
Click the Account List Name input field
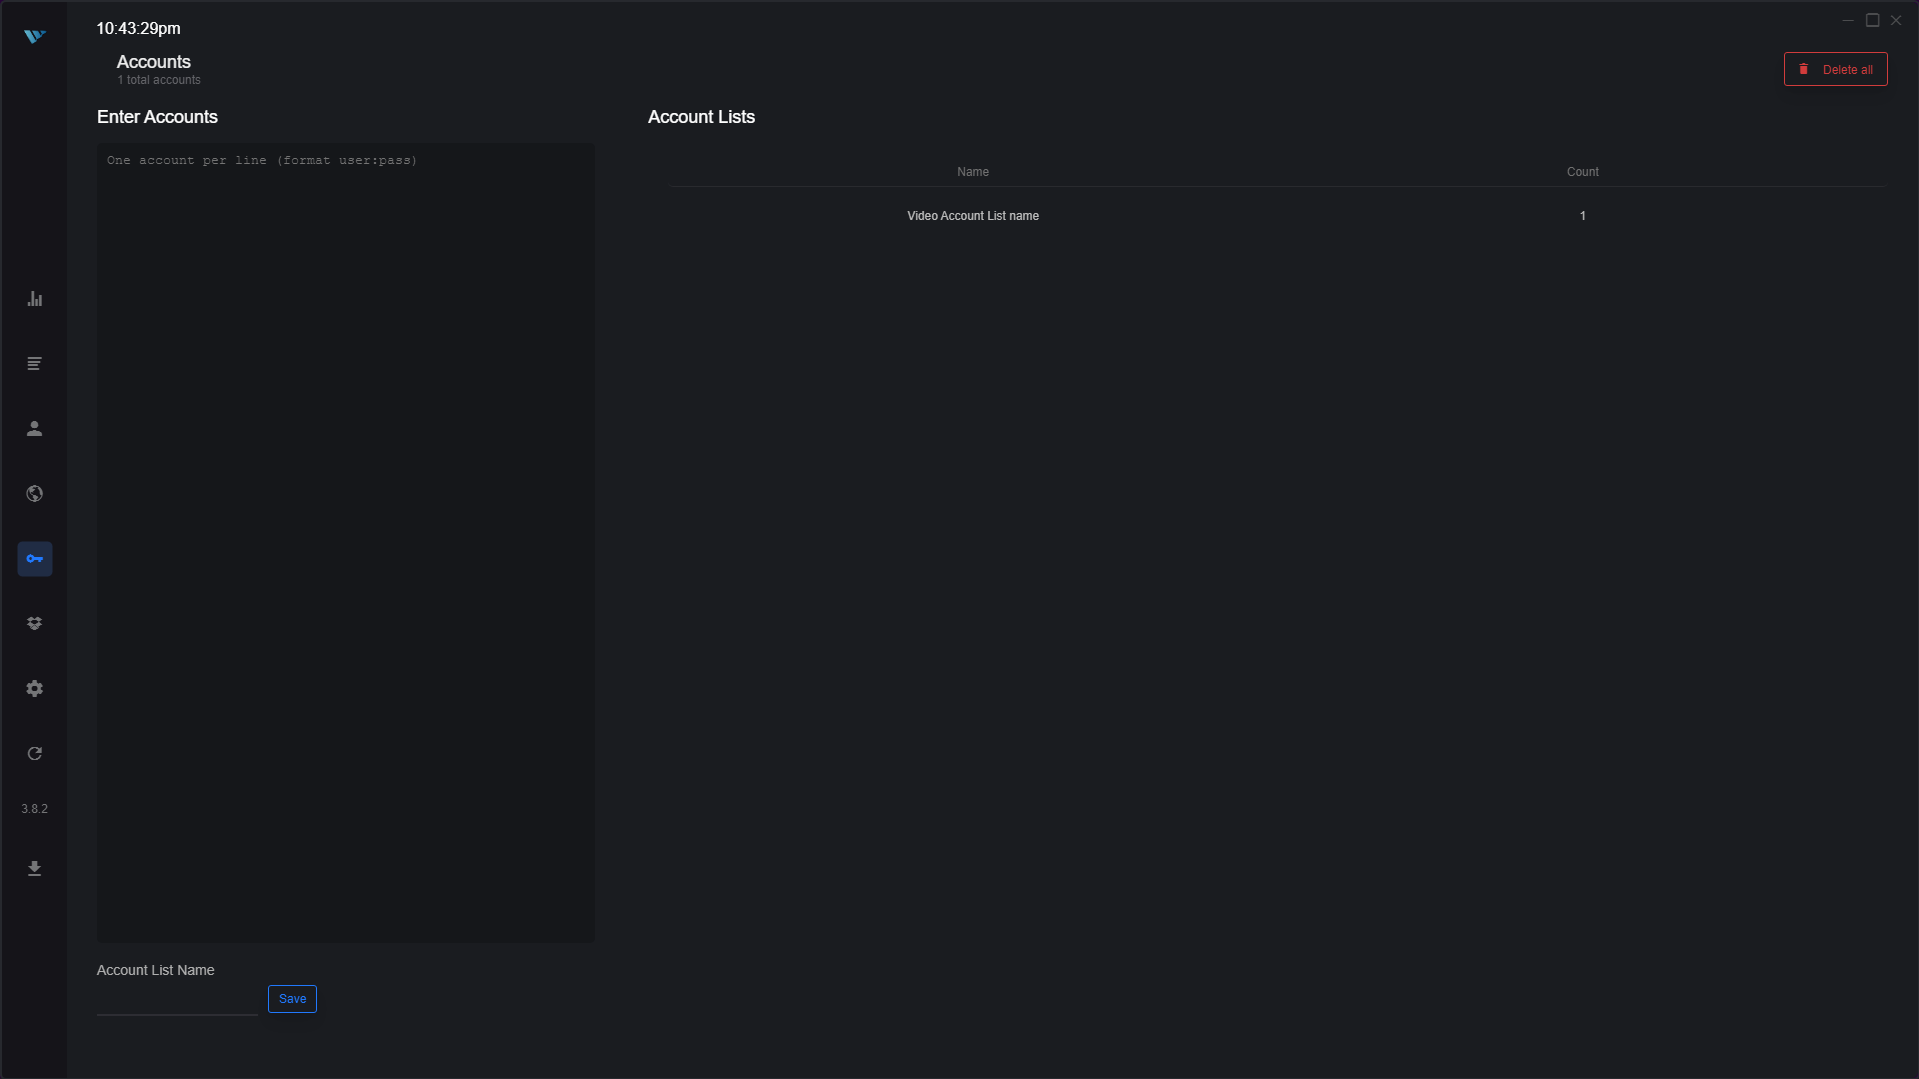[x=177, y=1001]
